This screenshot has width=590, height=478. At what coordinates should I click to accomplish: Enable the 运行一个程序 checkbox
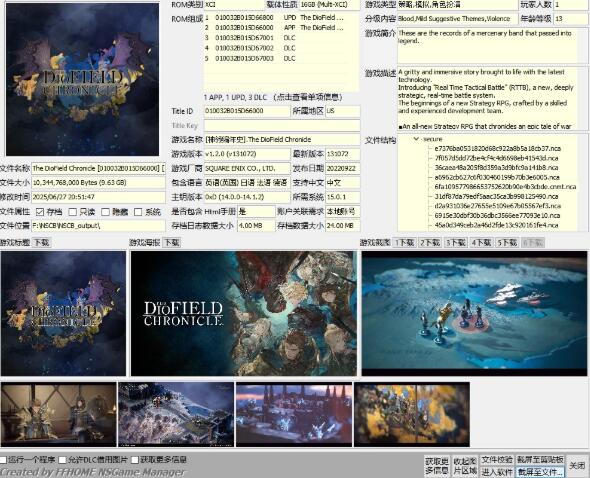[x=3, y=460]
